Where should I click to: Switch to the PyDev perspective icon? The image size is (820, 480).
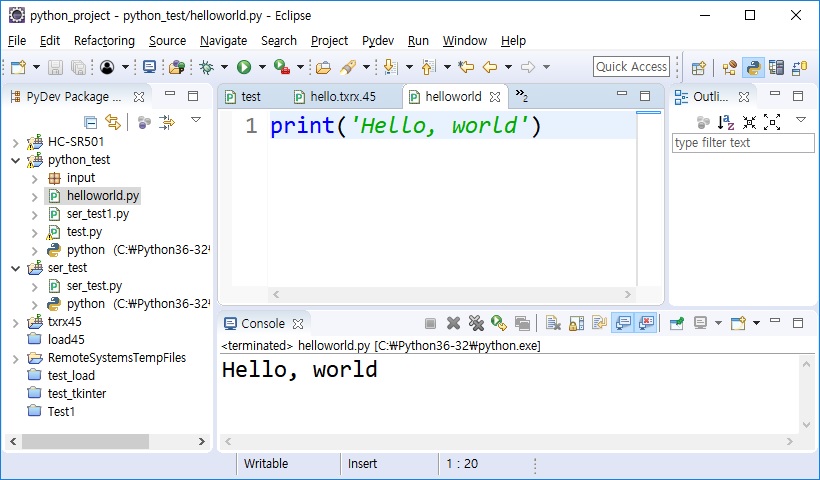754,67
